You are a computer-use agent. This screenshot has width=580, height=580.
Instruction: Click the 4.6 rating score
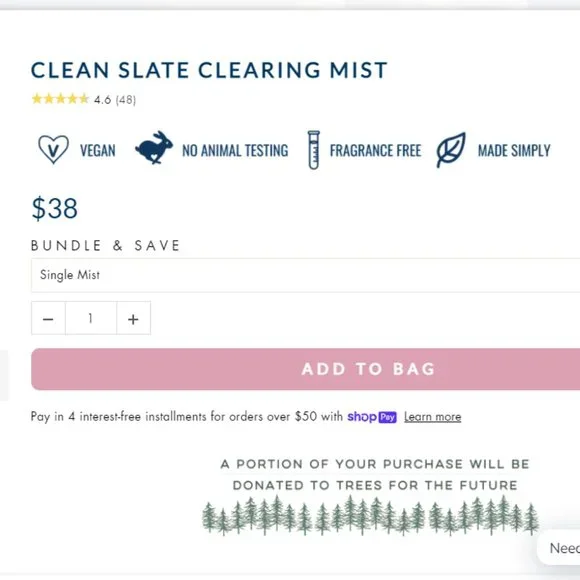pyautogui.click(x=102, y=100)
